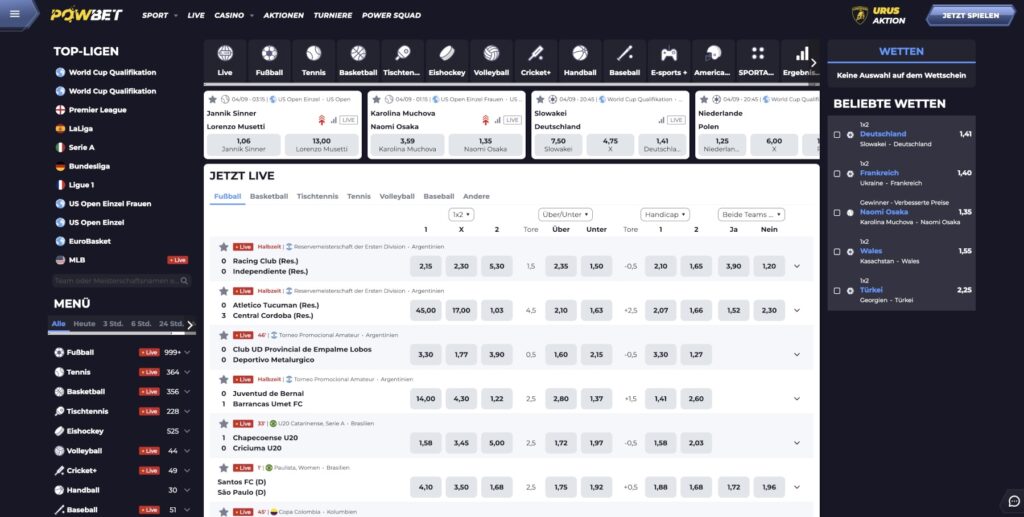Check the Deutschland popular bet checkbox
Viewport: 1024px width, 517px height.
tap(837, 134)
